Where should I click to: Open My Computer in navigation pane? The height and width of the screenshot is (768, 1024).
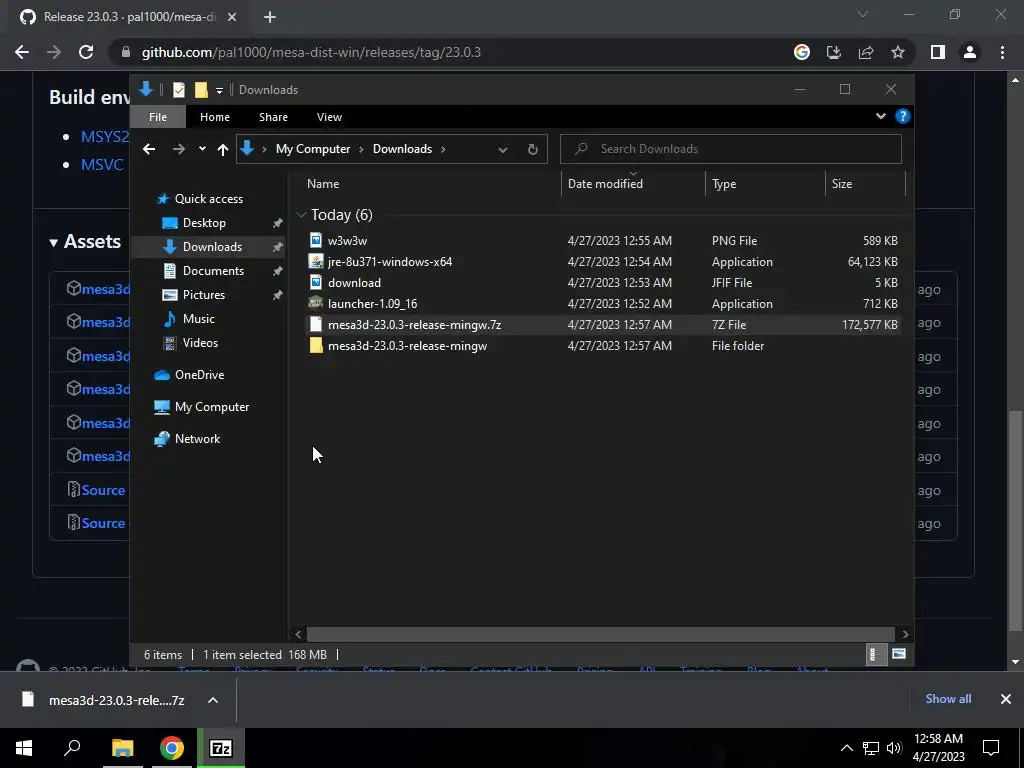click(212, 407)
